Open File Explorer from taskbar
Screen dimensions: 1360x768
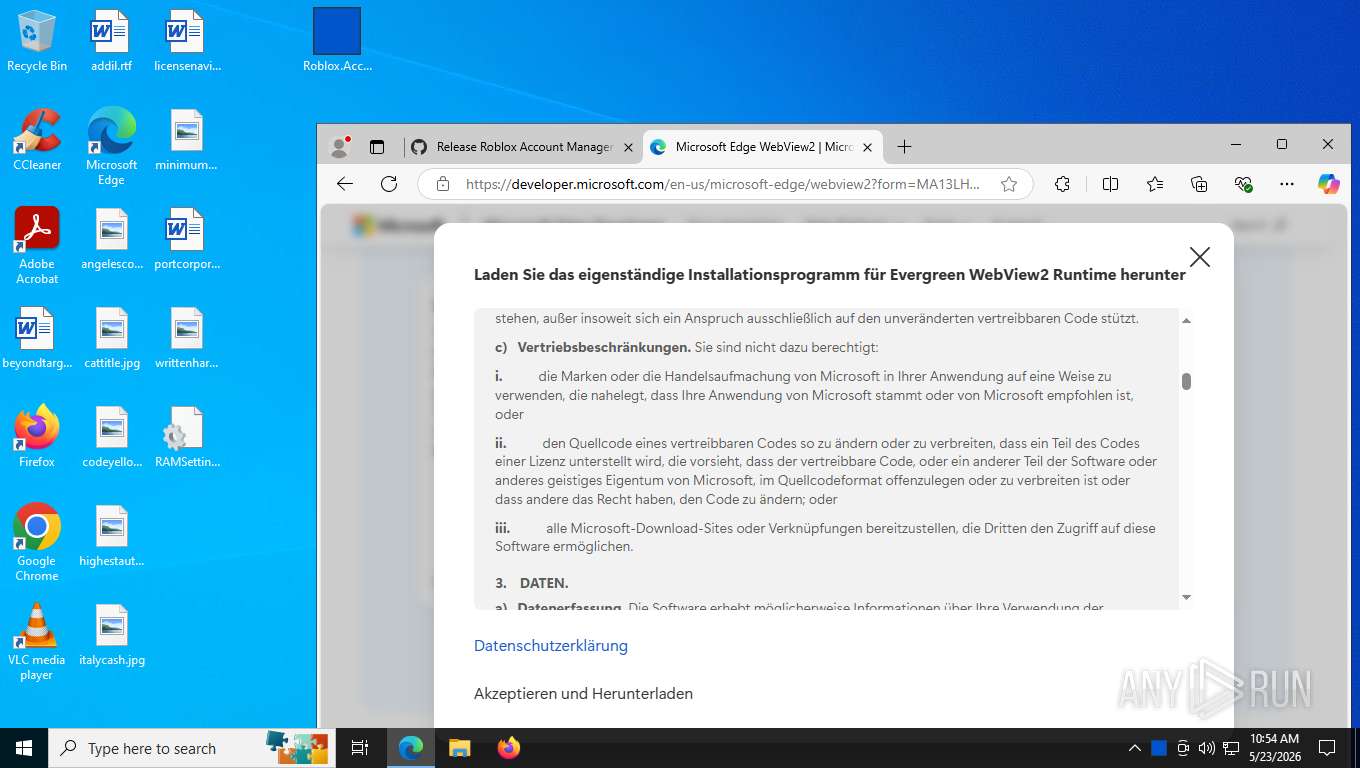click(459, 748)
